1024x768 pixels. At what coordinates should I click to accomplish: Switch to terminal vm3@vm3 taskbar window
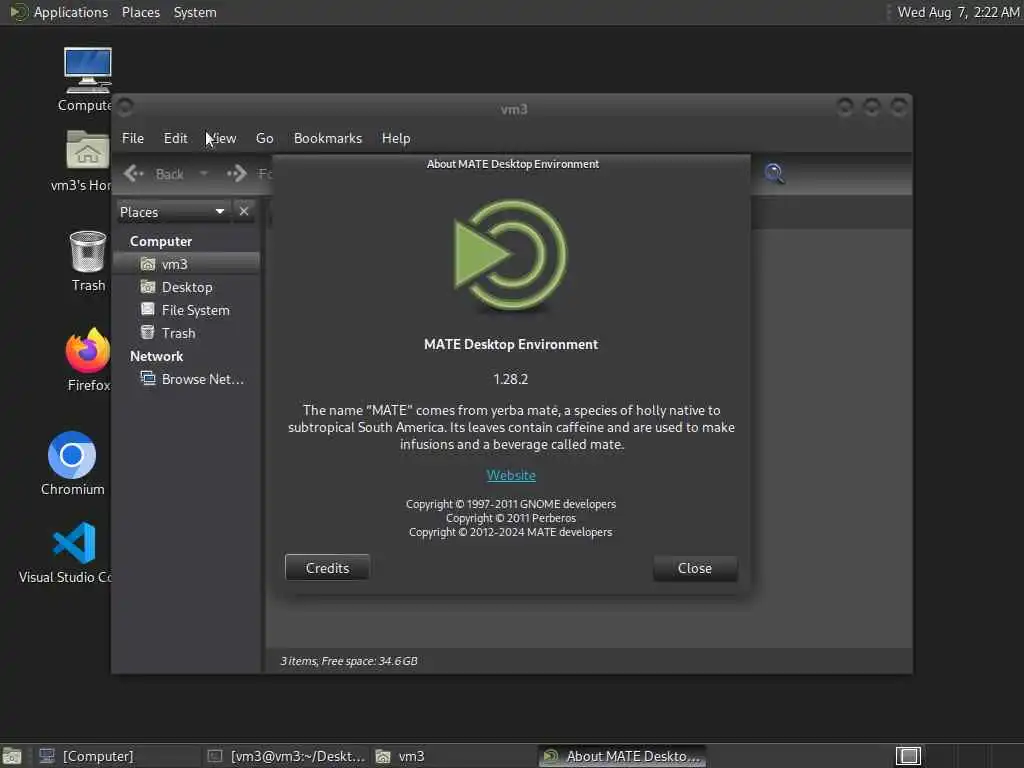[287, 756]
